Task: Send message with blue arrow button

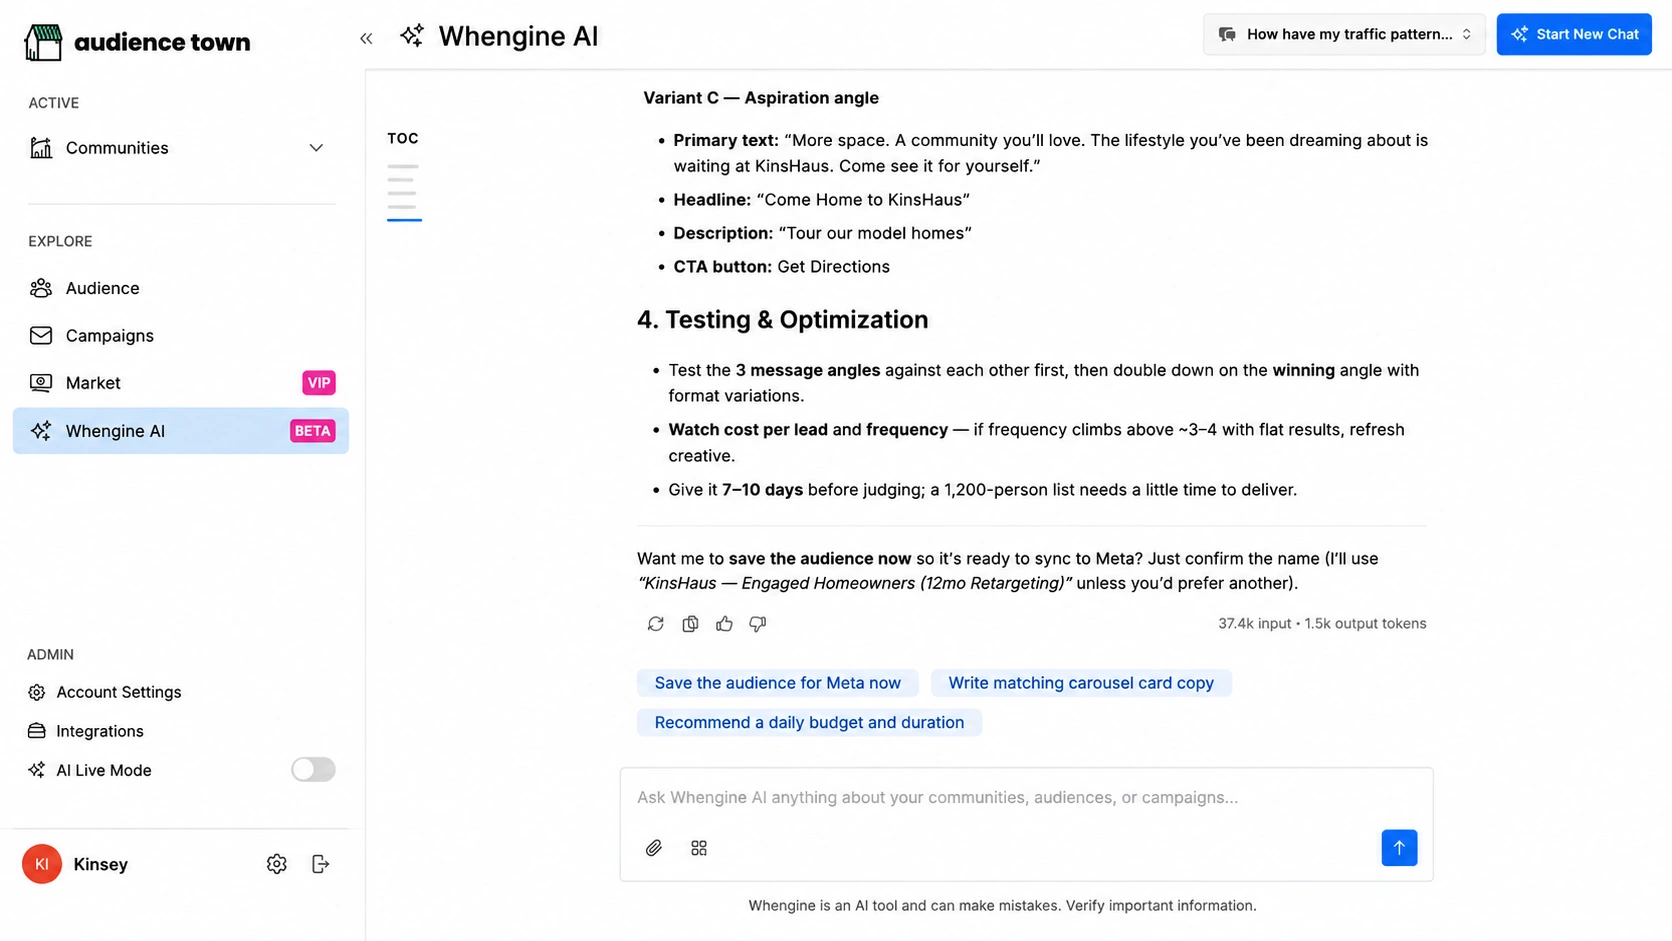Action: tap(1399, 848)
